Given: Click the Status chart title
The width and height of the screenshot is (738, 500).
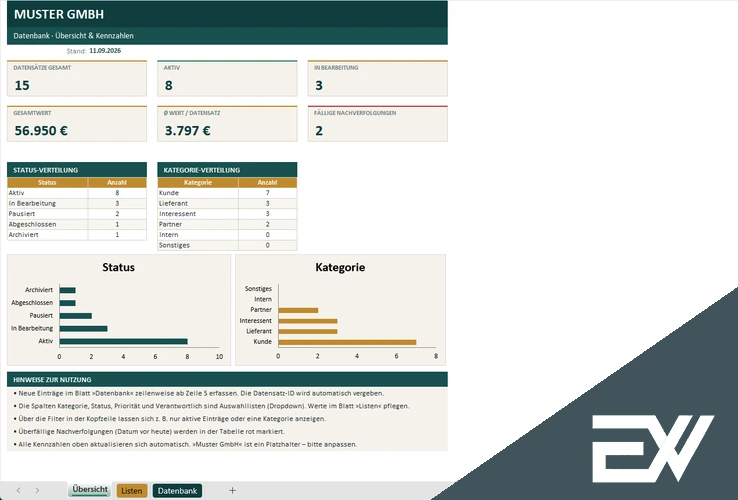Looking at the screenshot, I should [119, 267].
